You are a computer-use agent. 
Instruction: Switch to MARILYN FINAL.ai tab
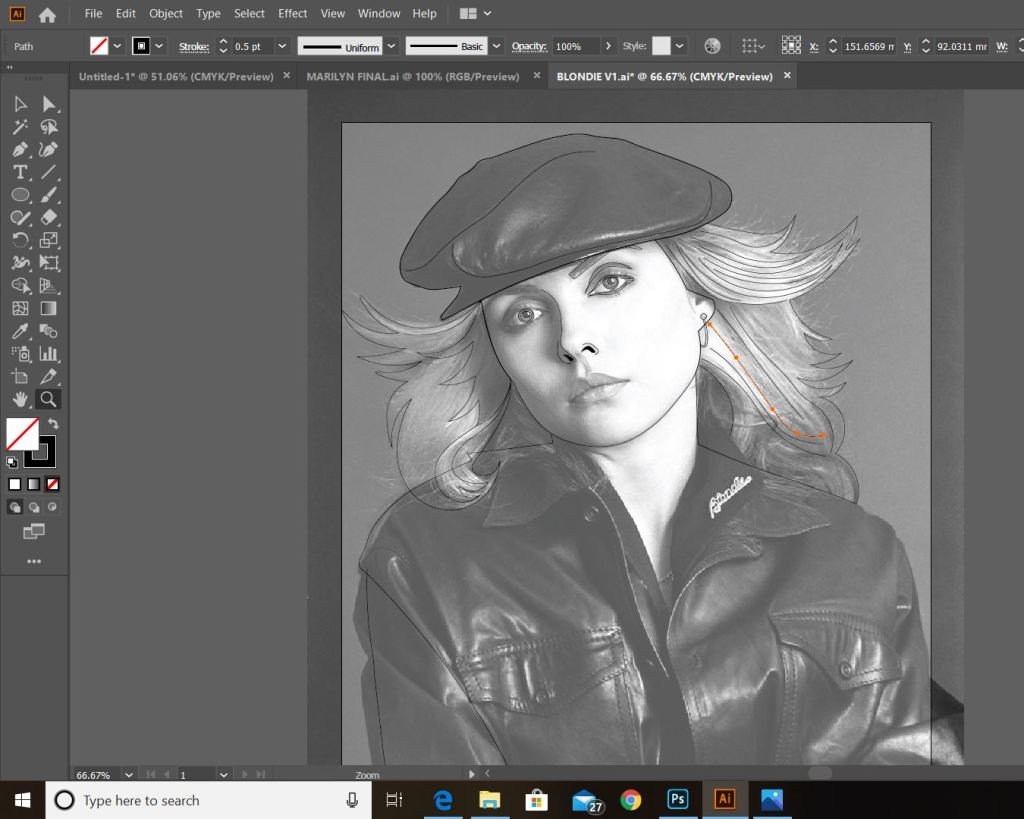[412, 76]
